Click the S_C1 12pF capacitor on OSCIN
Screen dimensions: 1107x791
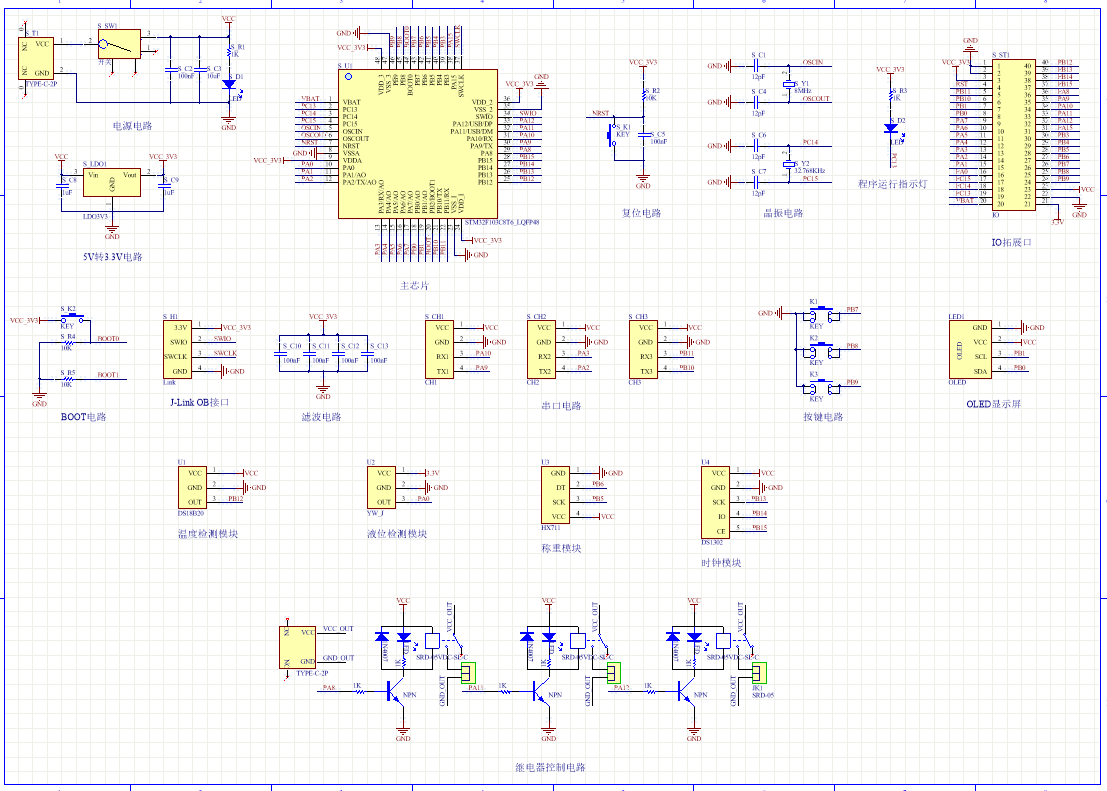point(757,66)
